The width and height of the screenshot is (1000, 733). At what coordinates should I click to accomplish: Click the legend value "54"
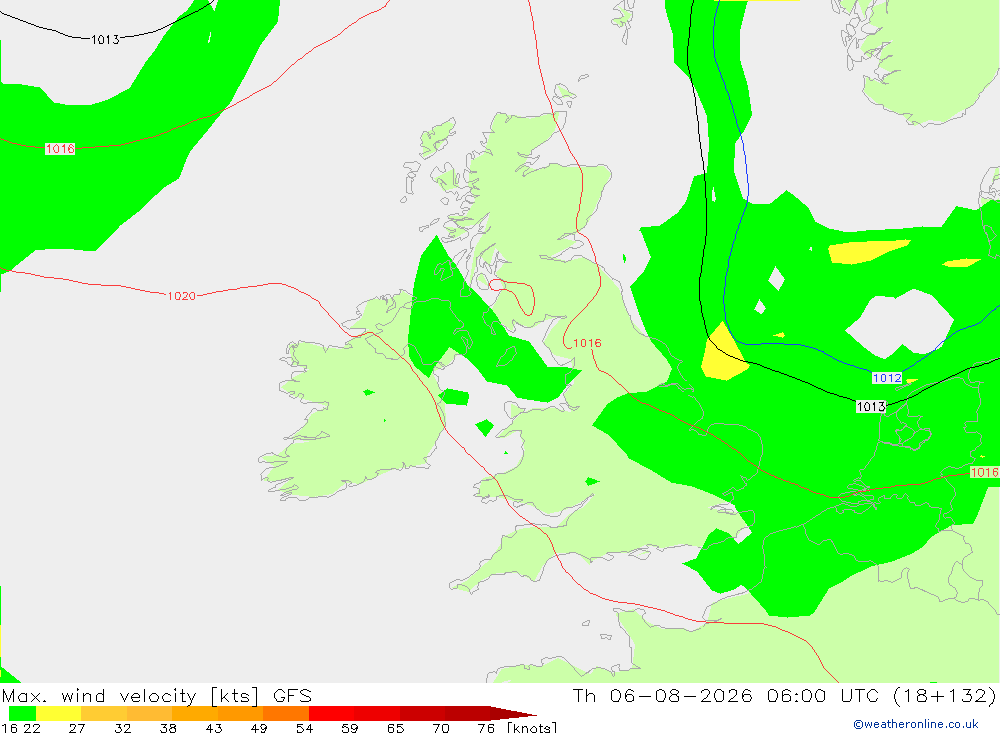point(304,728)
